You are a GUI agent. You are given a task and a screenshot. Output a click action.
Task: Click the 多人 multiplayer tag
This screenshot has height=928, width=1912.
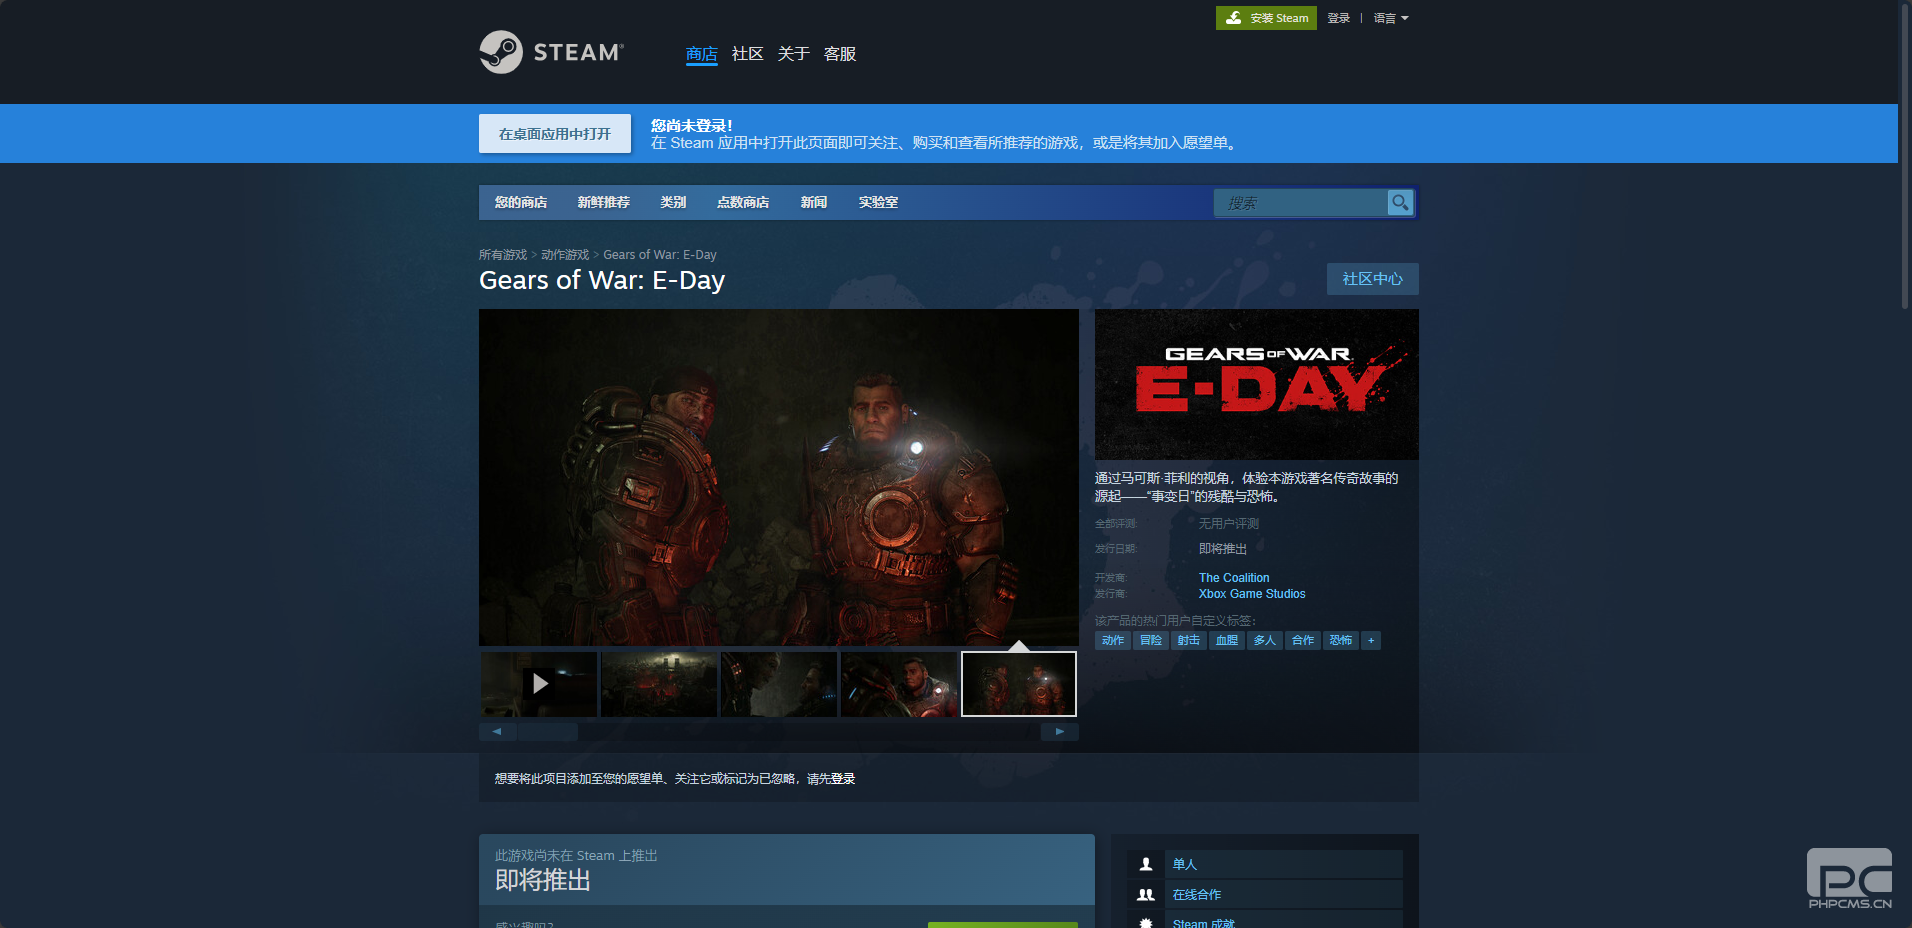(x=1265, y=640)
